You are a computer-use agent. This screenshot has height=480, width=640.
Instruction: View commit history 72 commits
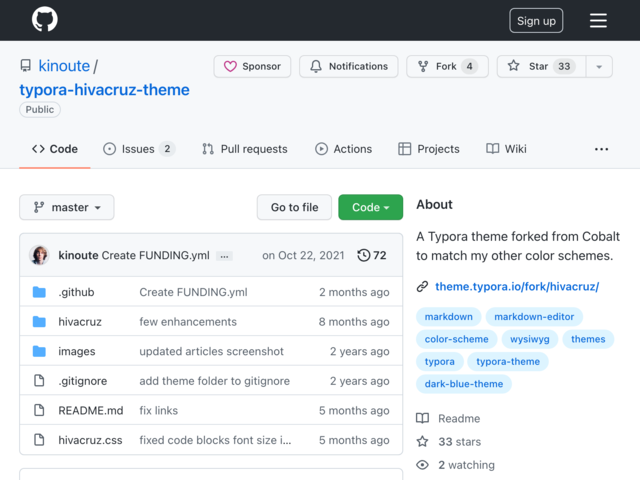[x=372, y=256]
